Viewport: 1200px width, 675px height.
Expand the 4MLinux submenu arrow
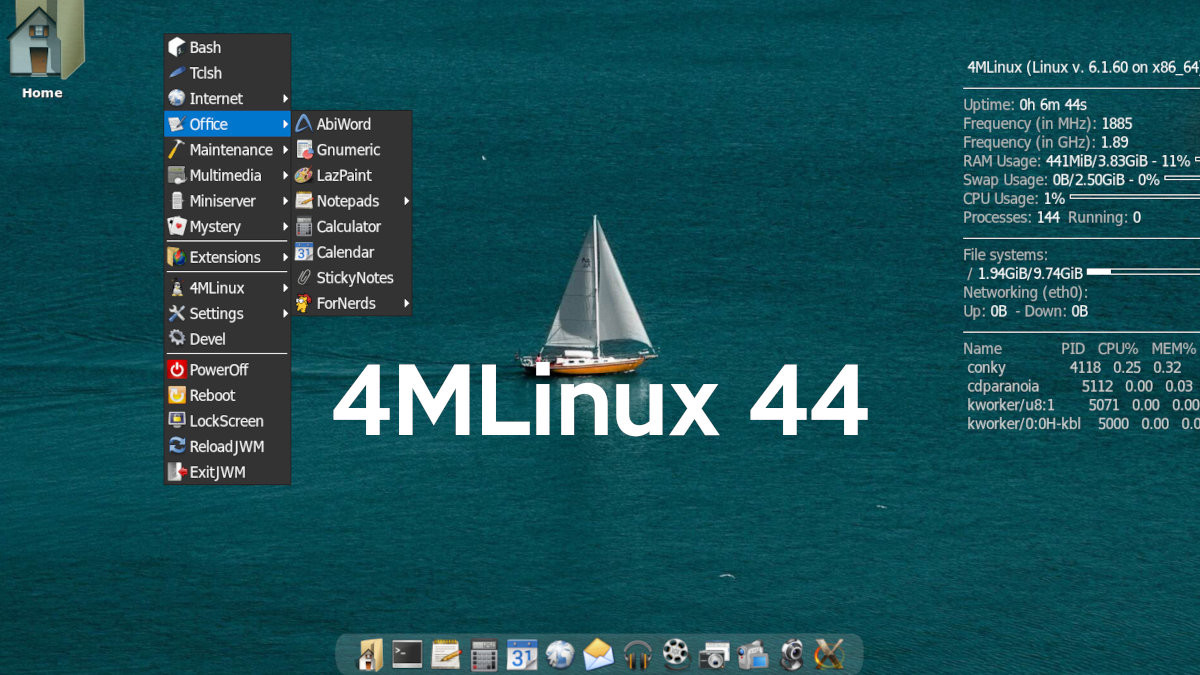285,288
